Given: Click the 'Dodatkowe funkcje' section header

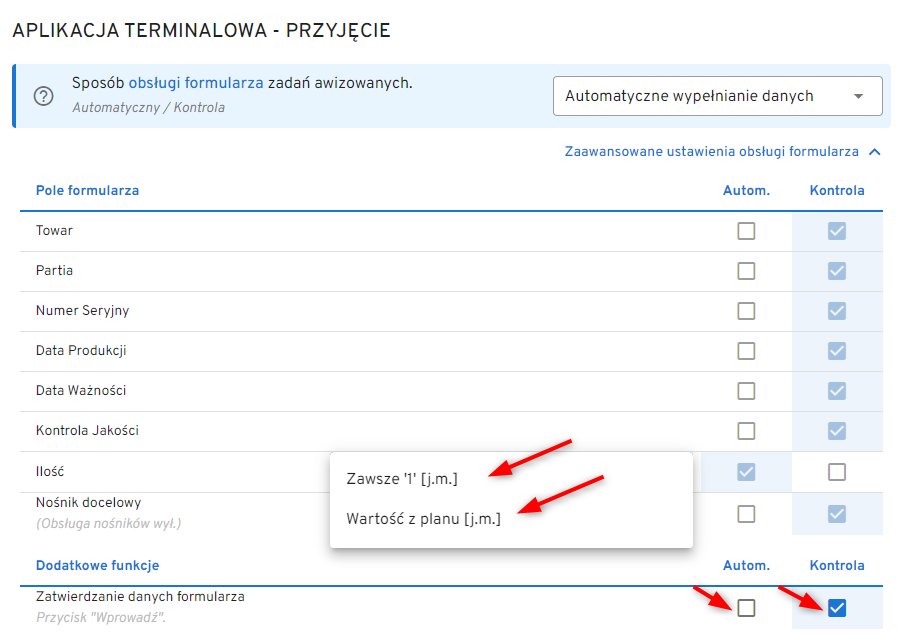Looking at the screenshot, I should point(97,566).
